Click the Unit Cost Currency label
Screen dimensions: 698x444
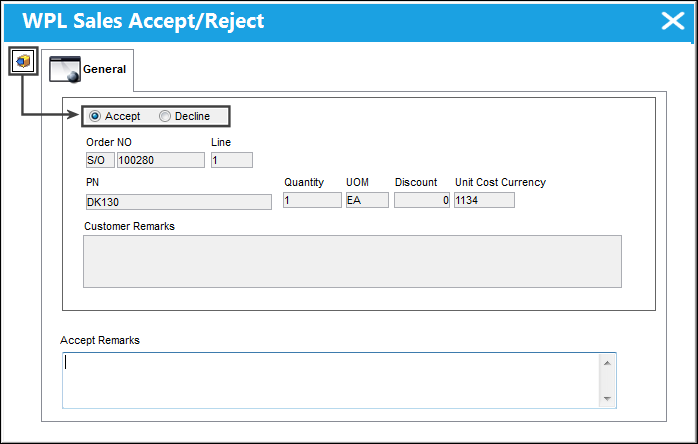[x=500, y=182]
